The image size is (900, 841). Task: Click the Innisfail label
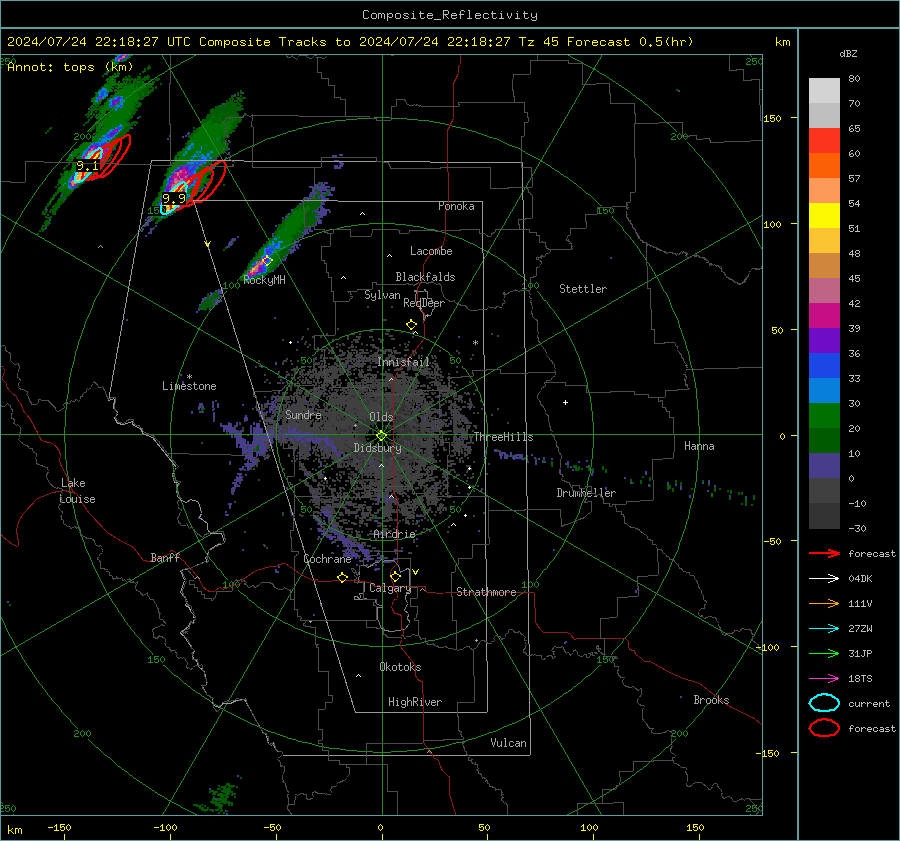(403, 362)
